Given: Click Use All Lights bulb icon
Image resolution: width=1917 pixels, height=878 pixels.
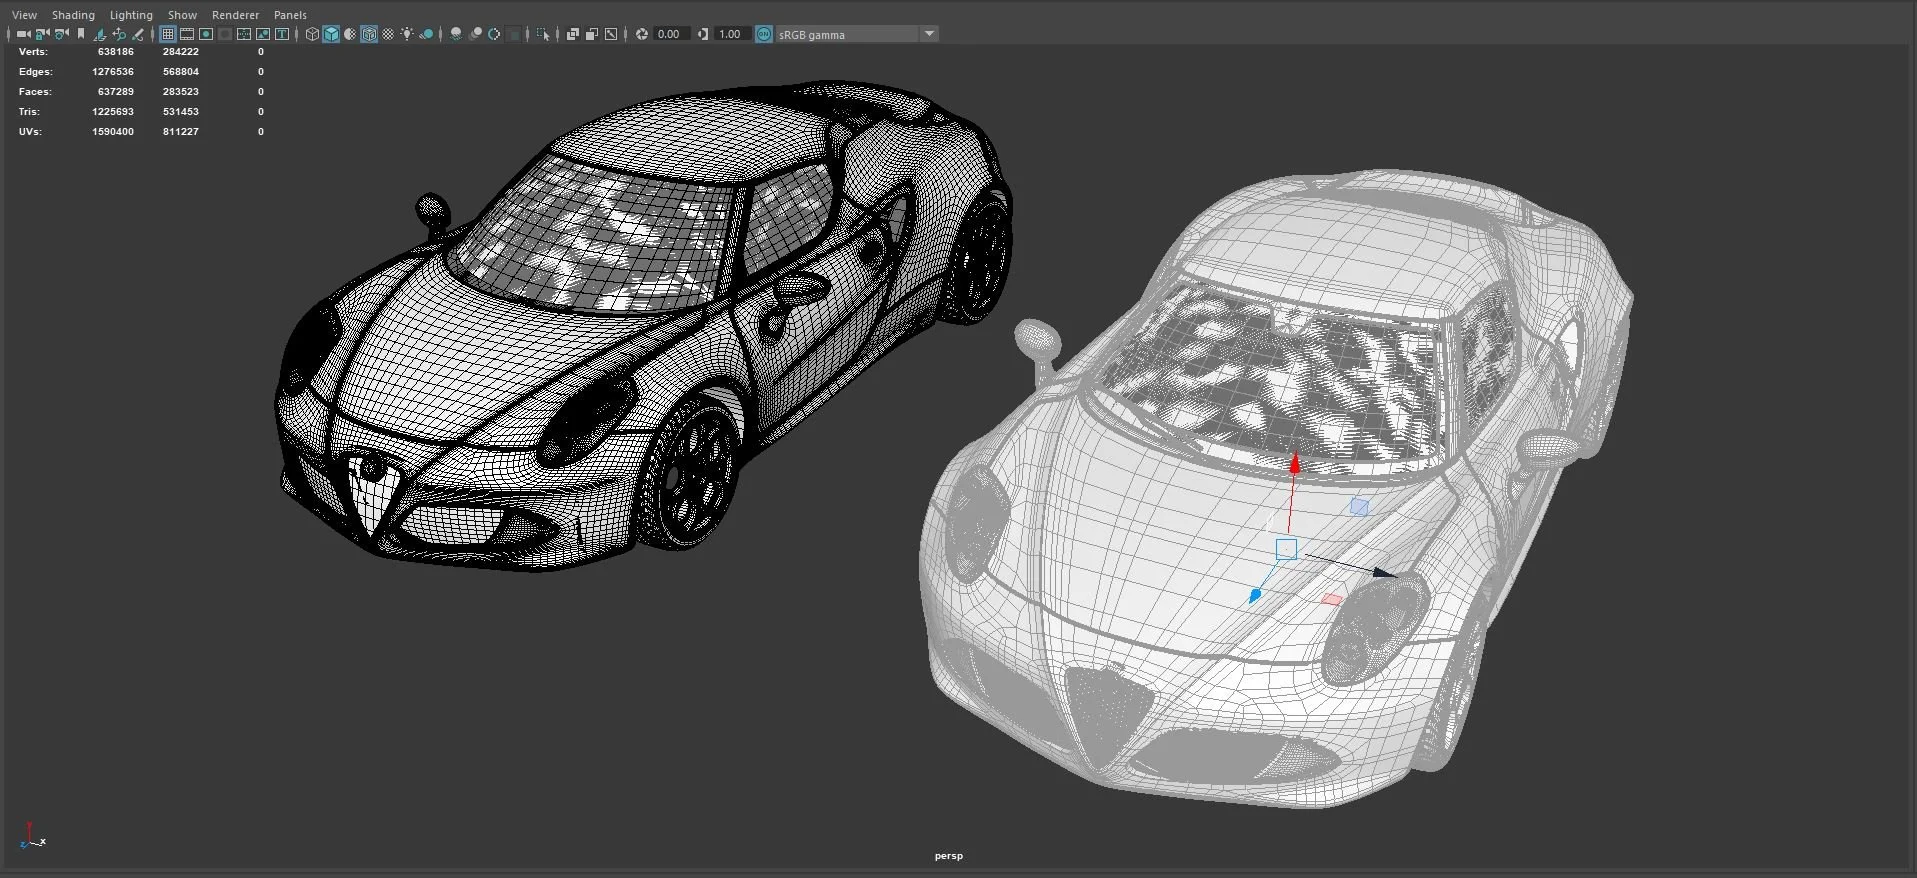Looking at the screenshot, I should pyautogui.click(x=406, y=34).
